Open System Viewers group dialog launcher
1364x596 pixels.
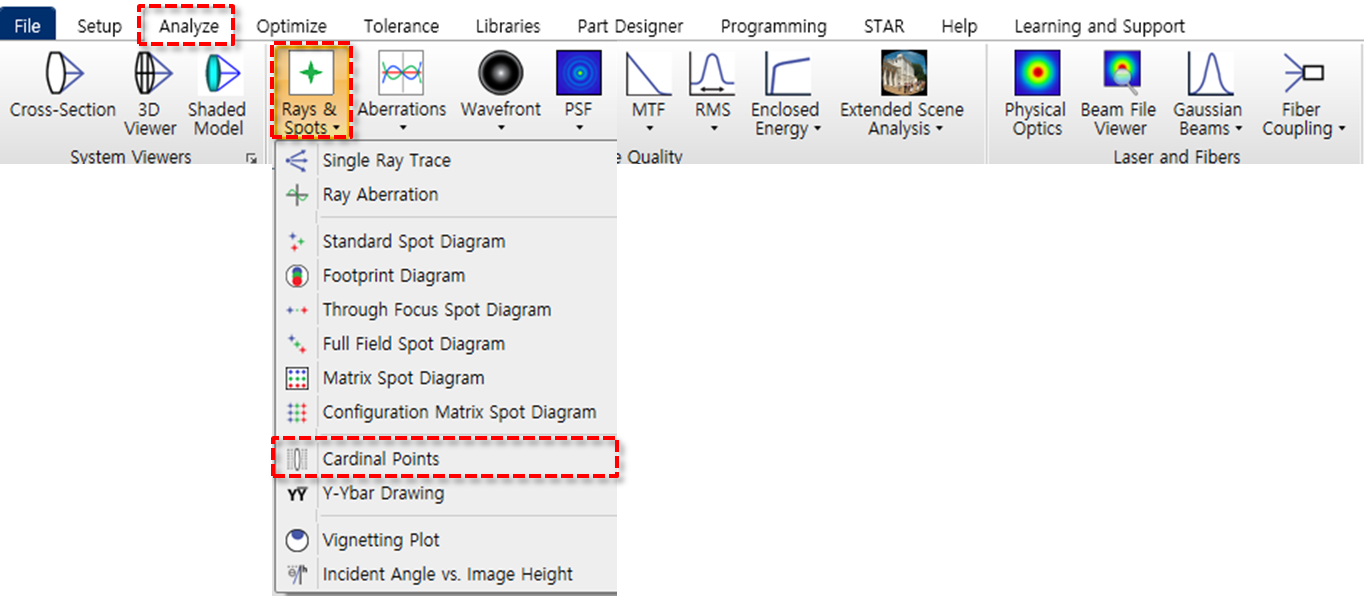point(251,158)
